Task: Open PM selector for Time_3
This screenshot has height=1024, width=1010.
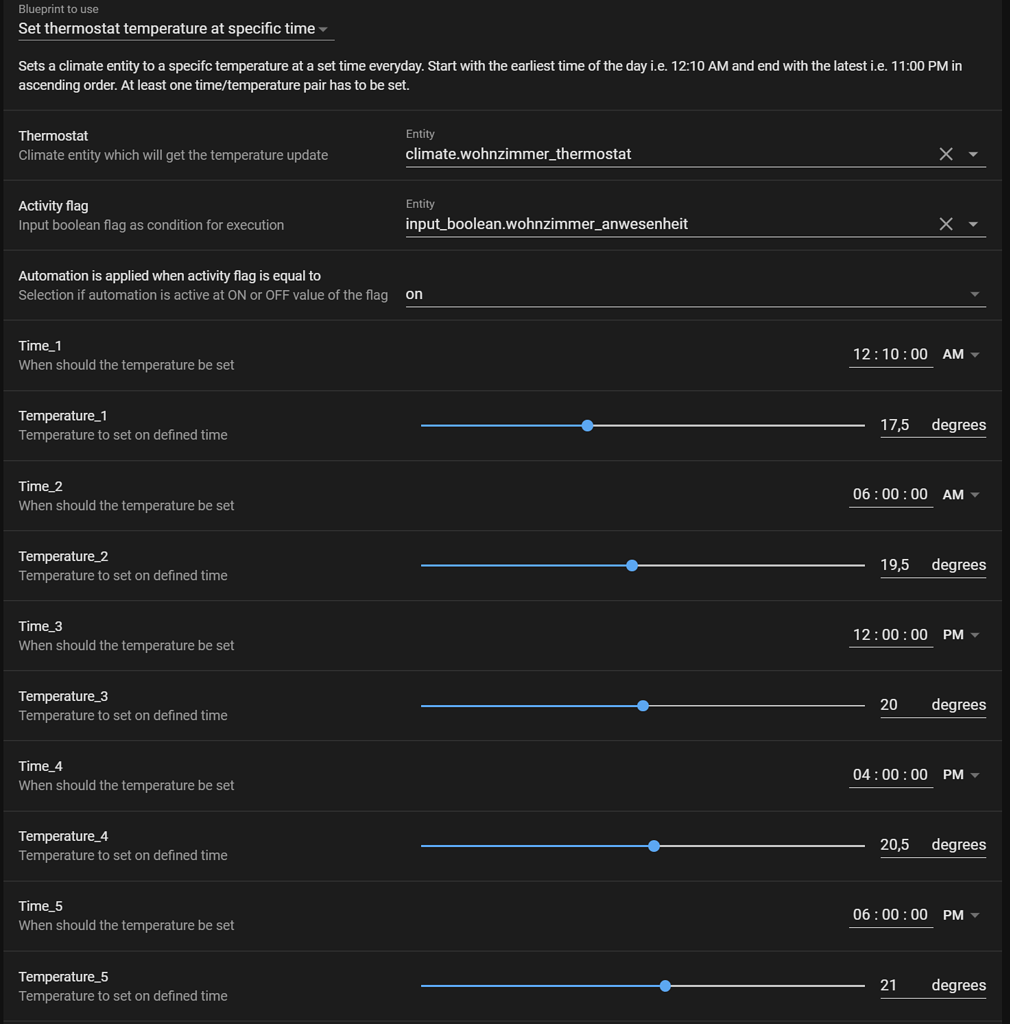Action: point(960,634)
